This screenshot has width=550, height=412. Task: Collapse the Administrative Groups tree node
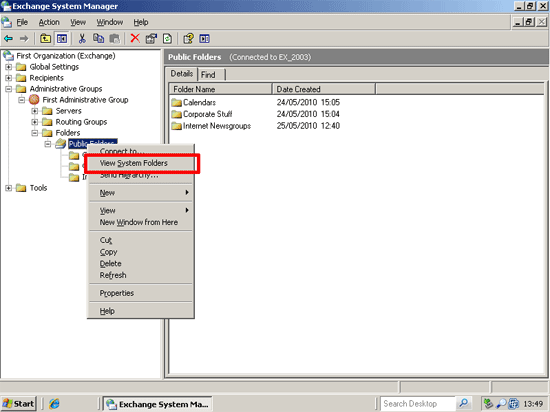pyautogui.click(x=8, y=89)
